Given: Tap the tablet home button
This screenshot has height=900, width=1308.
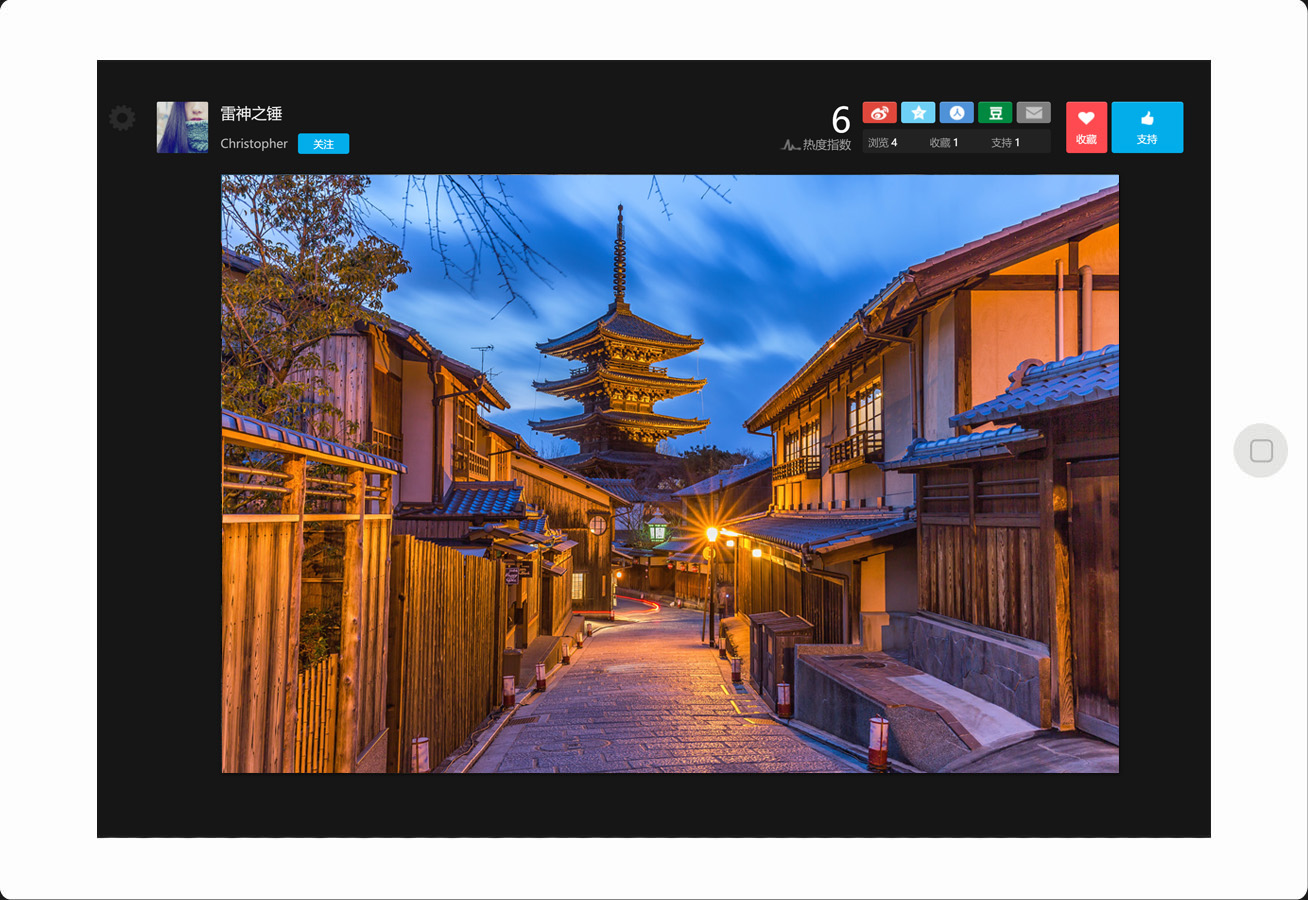Looking at the screenshot, I should pyautogui.click(x=1261, y=450).
